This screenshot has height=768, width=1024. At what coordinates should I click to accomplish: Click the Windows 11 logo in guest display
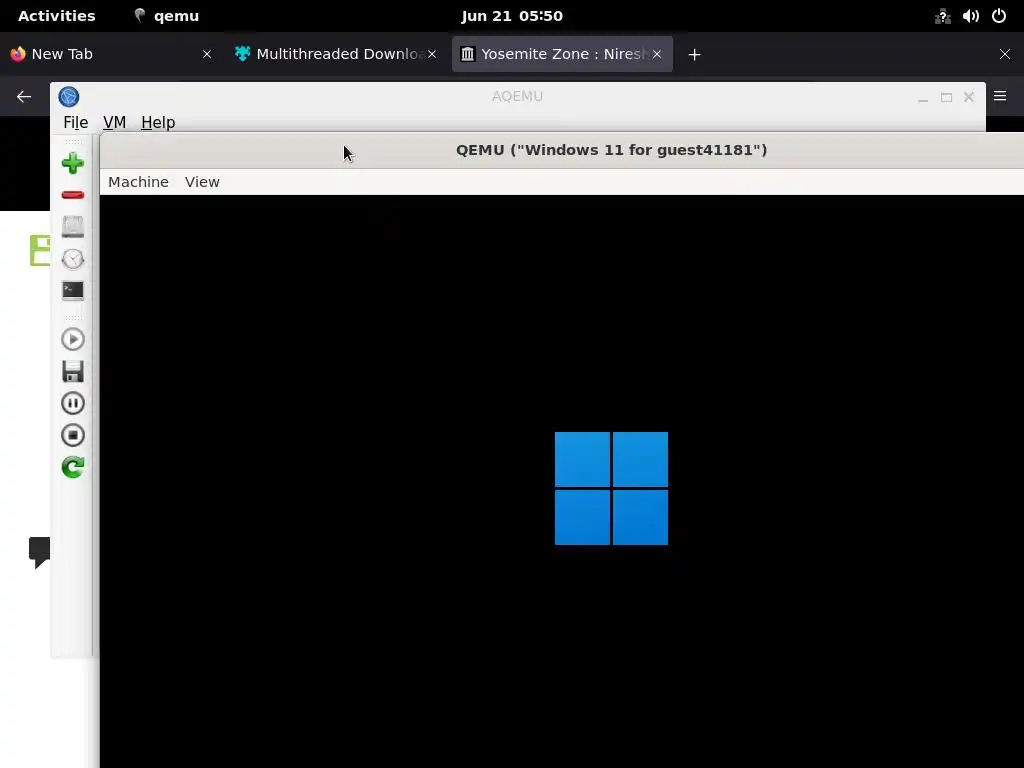click(x=611, y=488)
